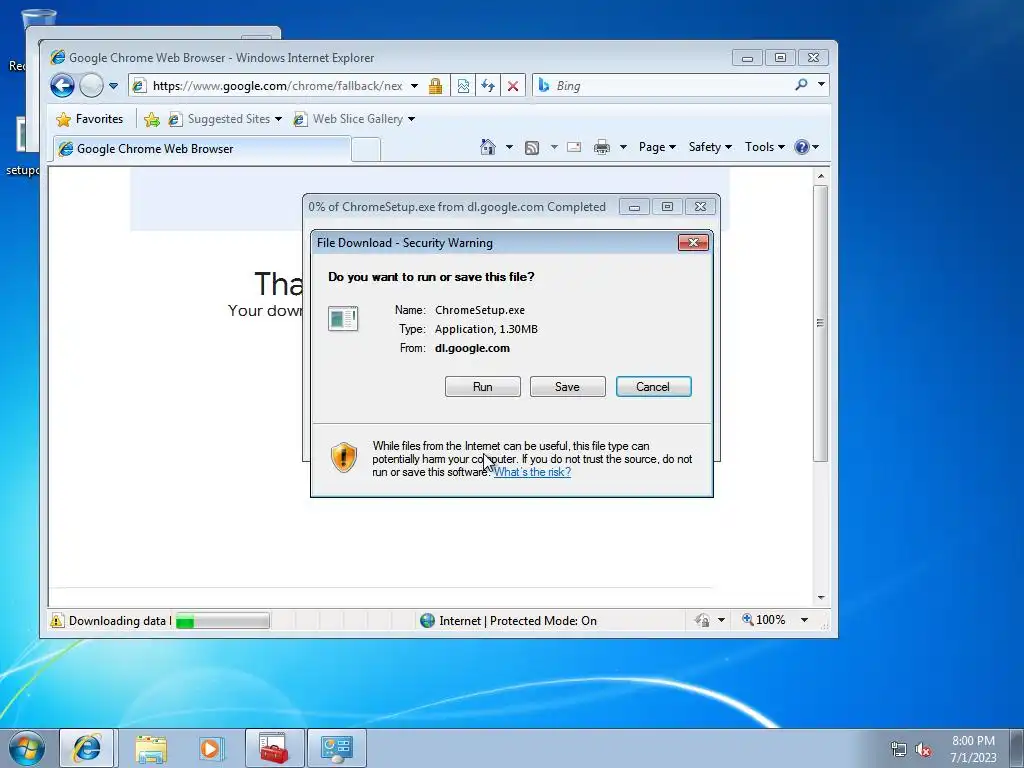Image resolution: width=1024 pixels, height=768 pixels.
Task: Open the zoom level 100% button
Action: 763,620
